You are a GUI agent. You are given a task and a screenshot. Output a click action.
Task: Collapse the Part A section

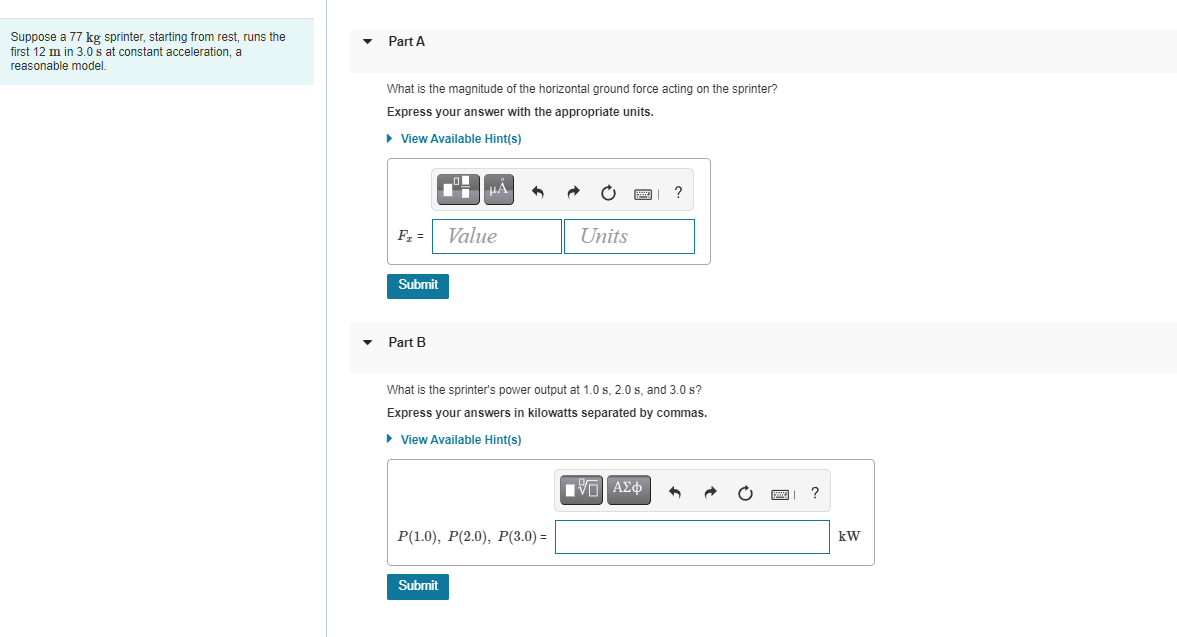(367, 41)
